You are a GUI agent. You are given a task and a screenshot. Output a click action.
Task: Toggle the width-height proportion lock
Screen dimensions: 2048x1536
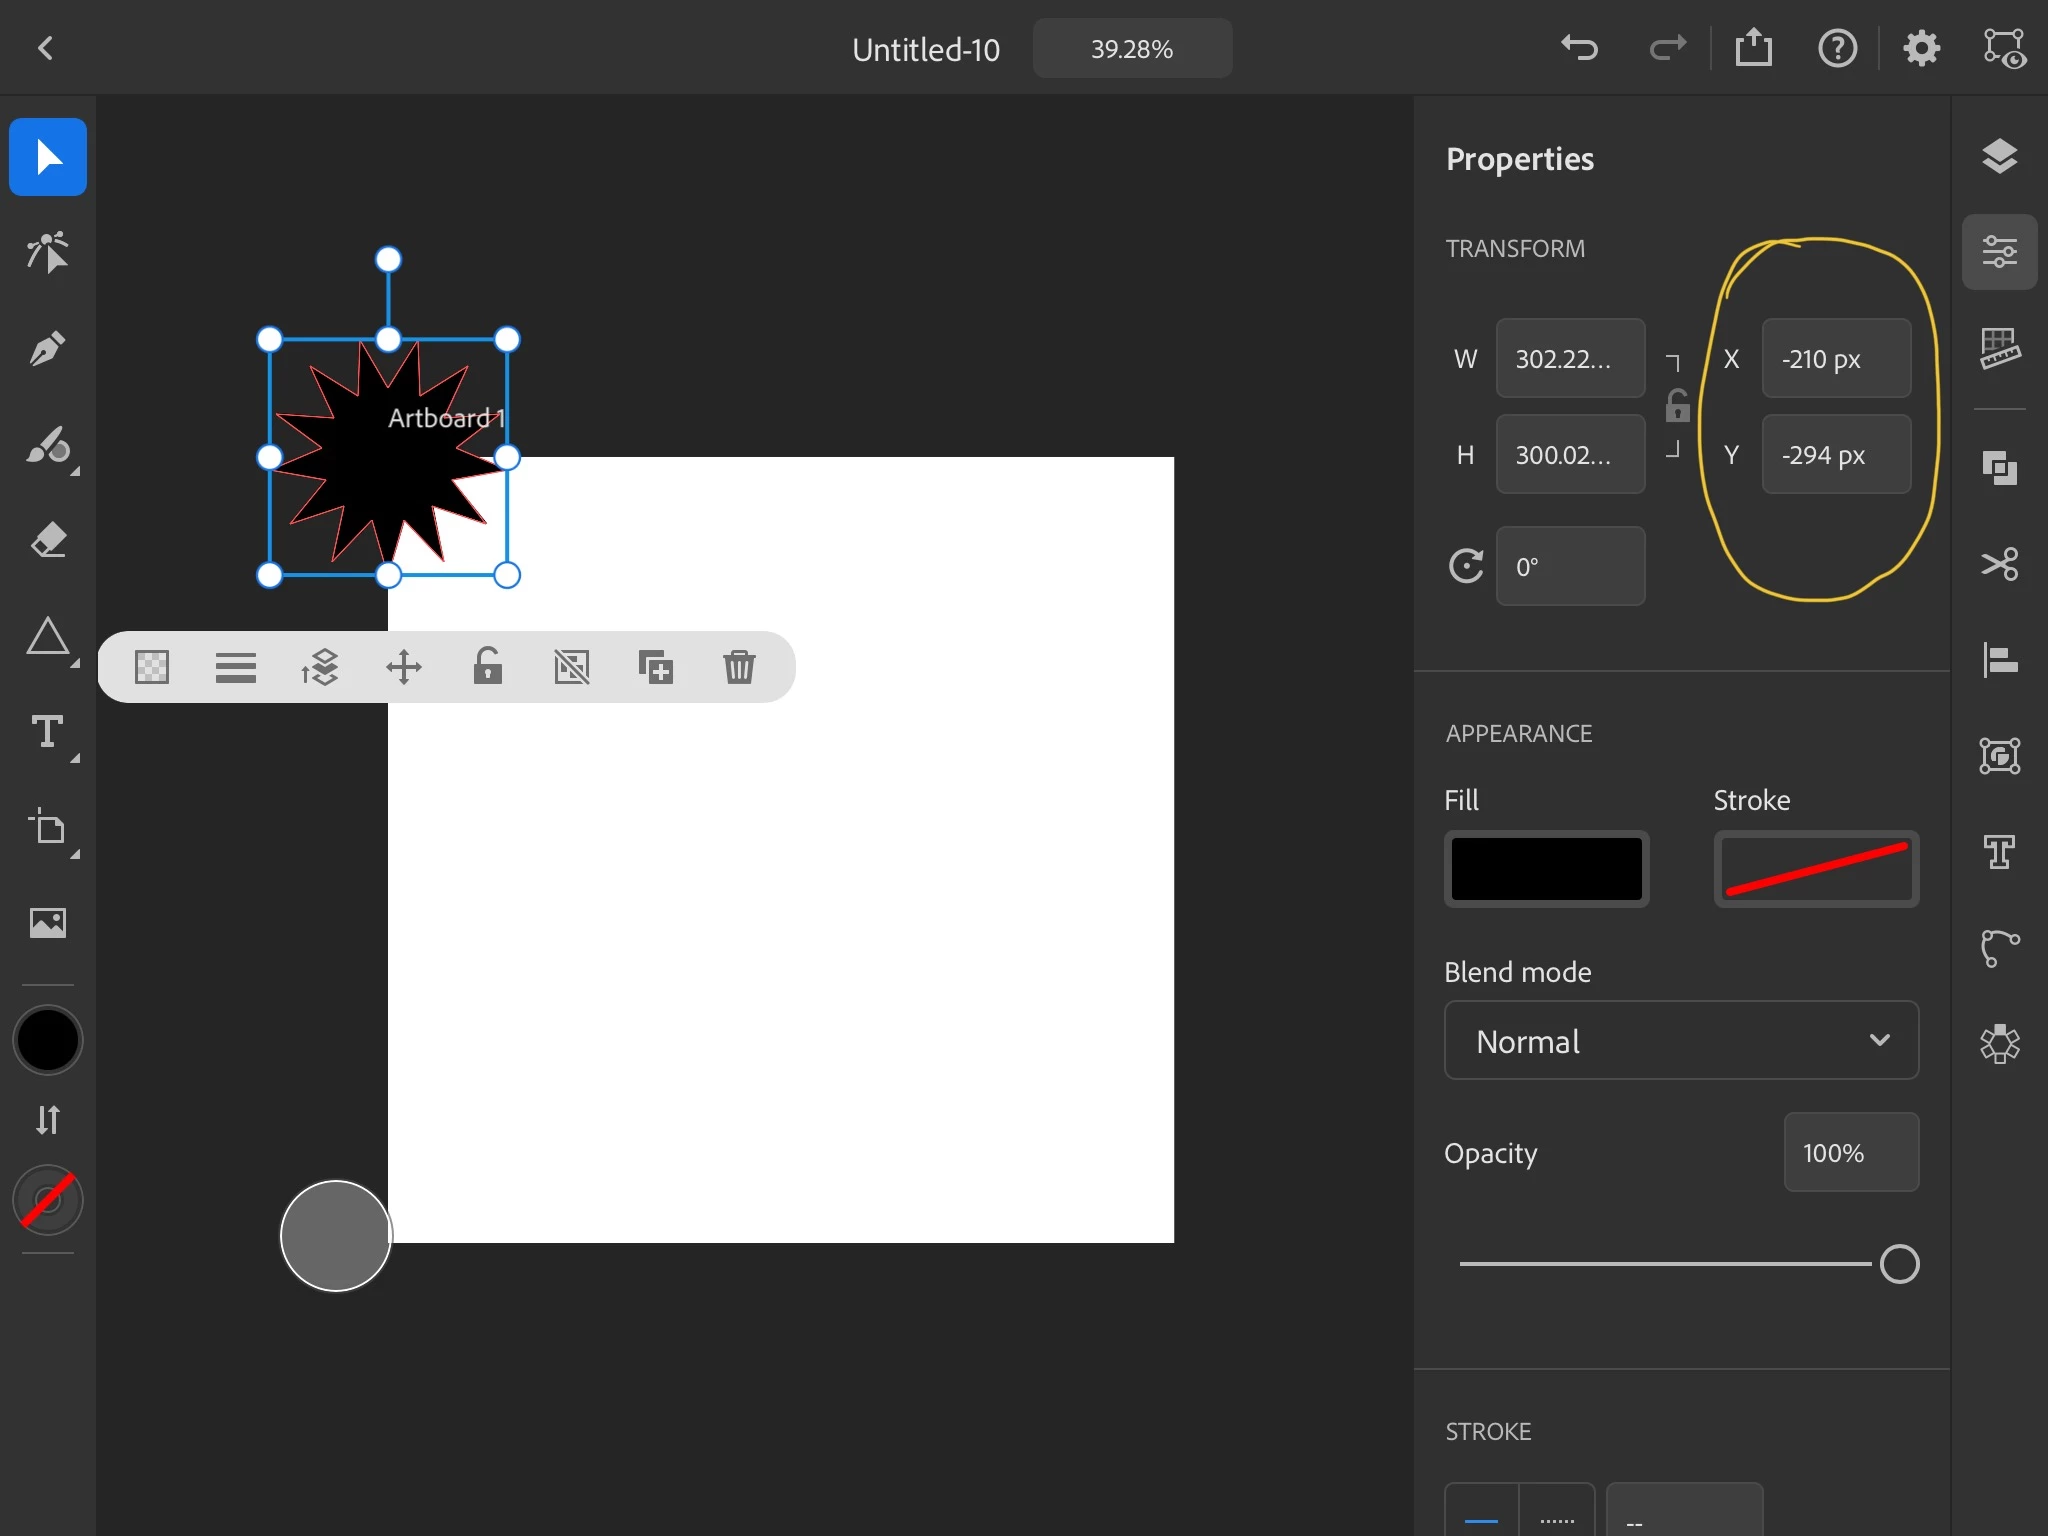[1677, 406]
